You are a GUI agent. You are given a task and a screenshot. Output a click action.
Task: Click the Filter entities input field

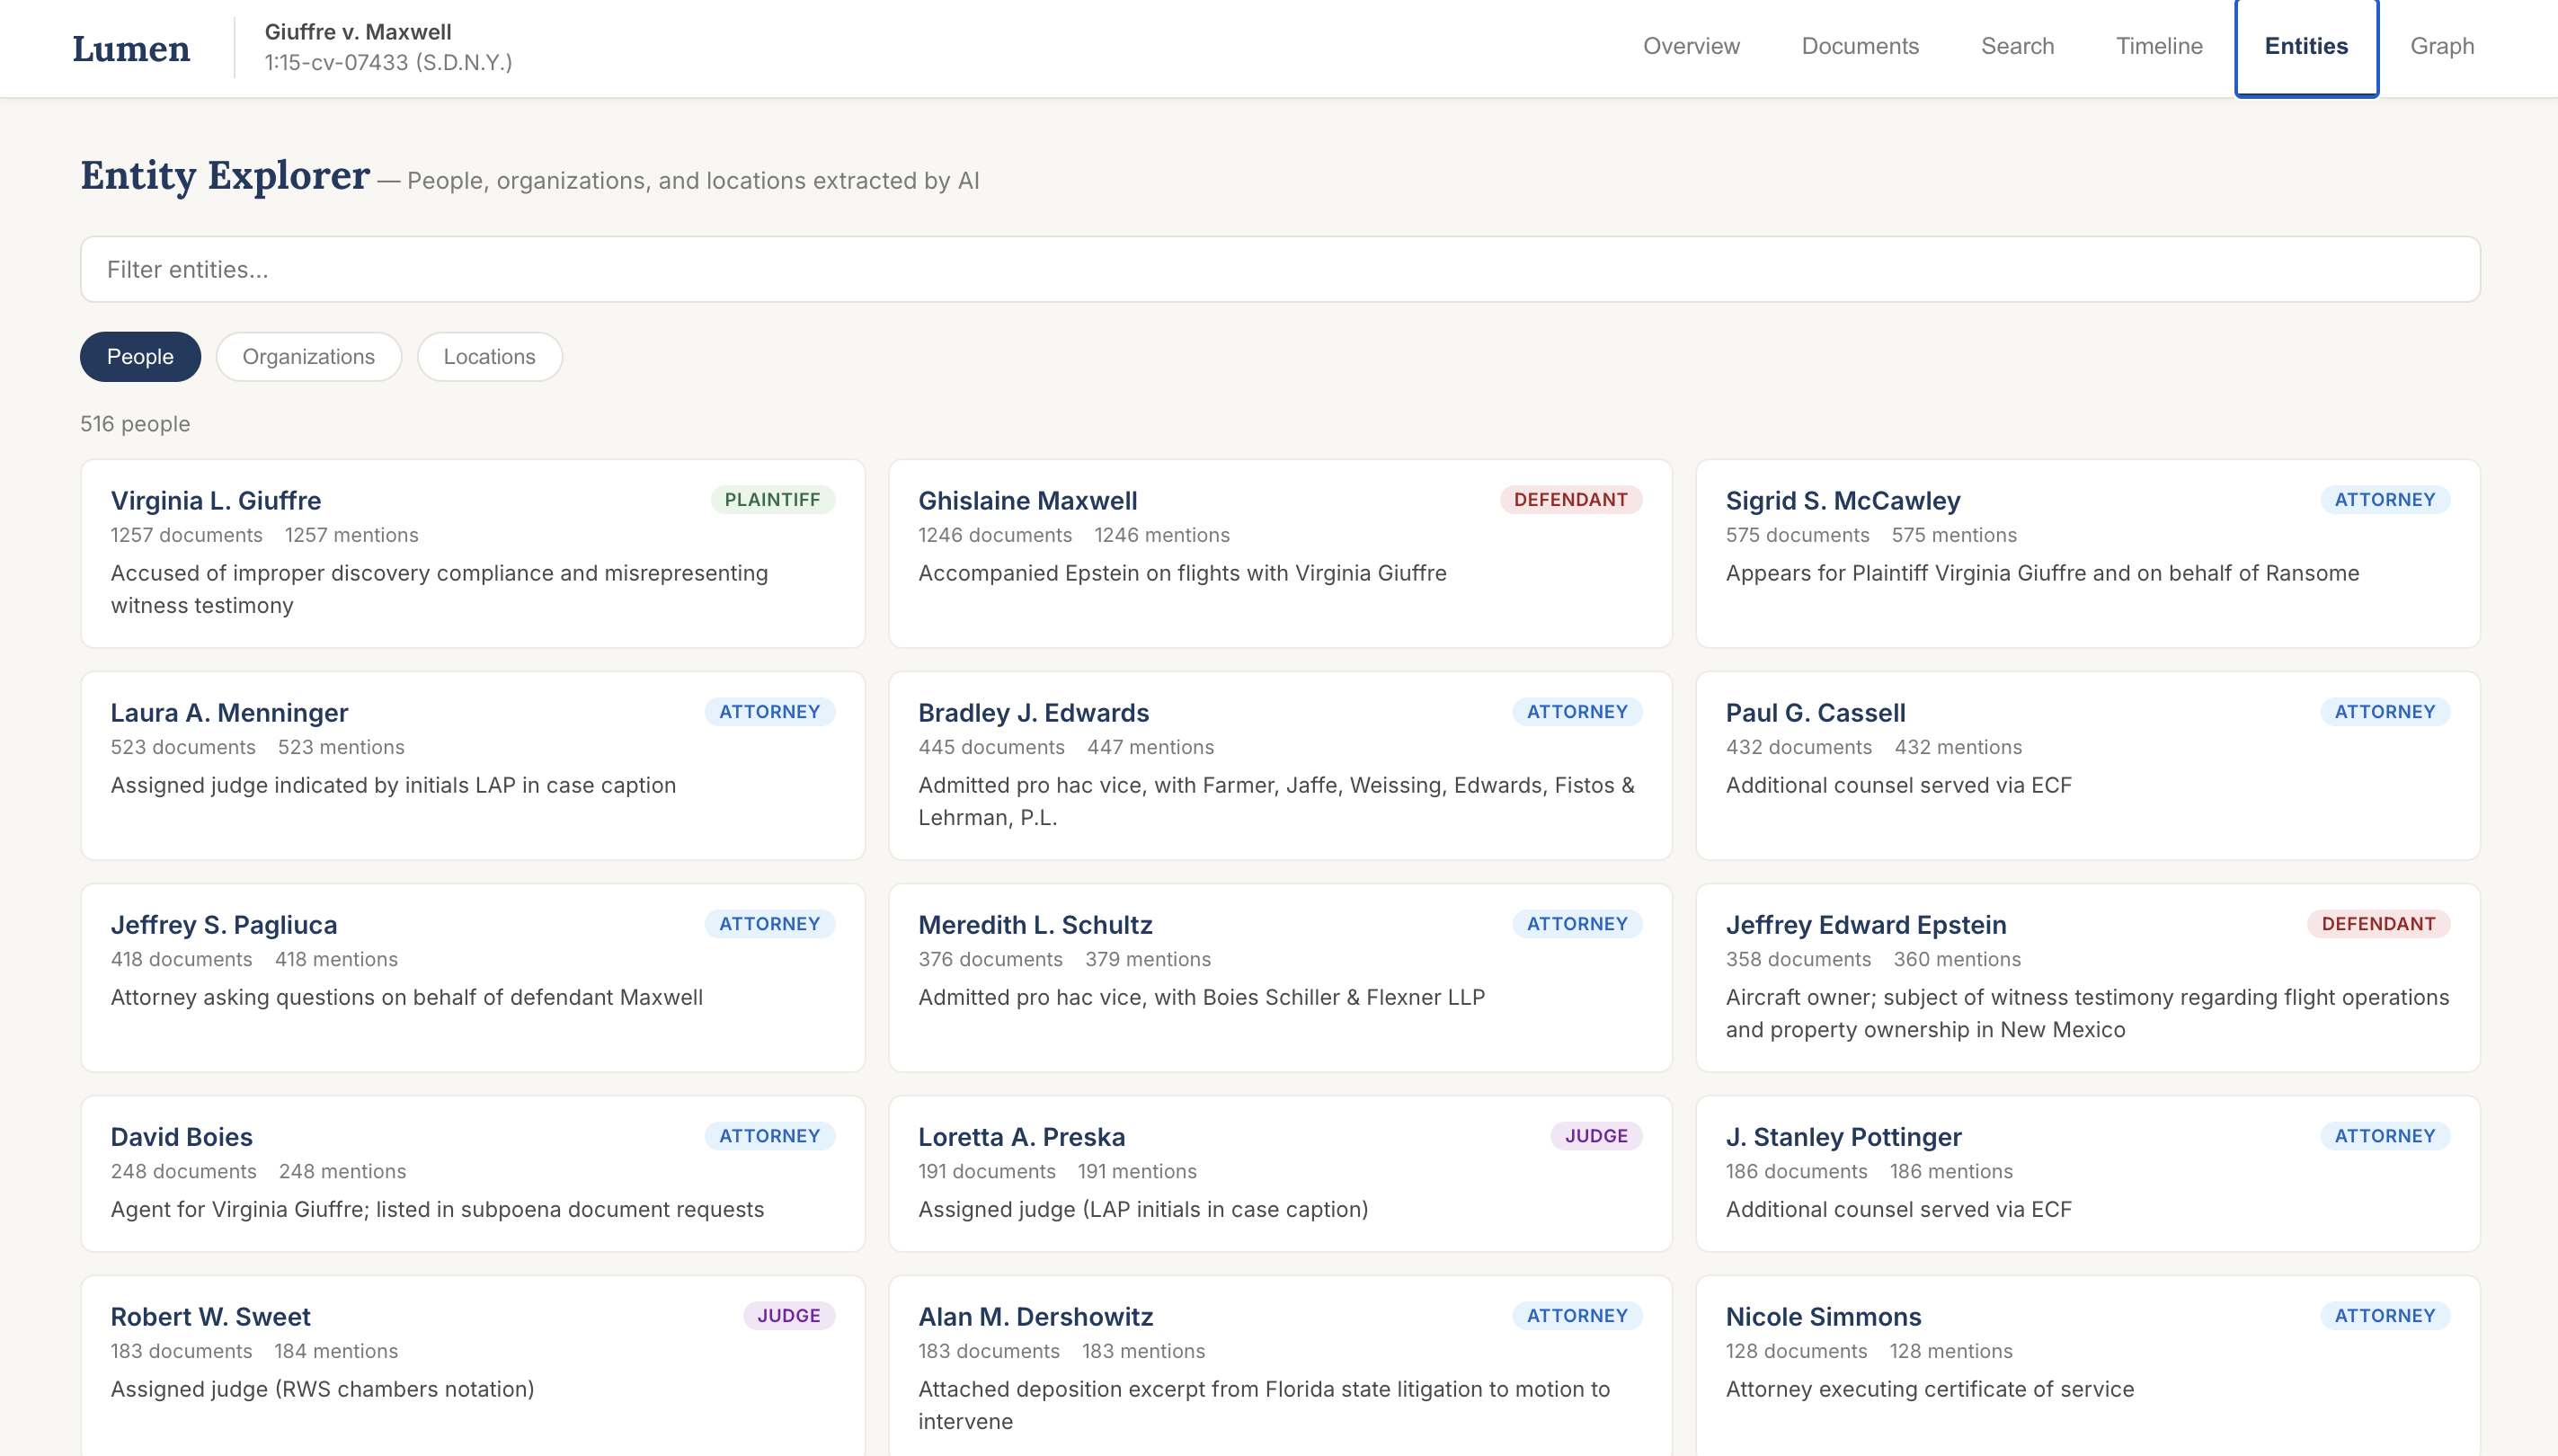[x=1279, y=269]
